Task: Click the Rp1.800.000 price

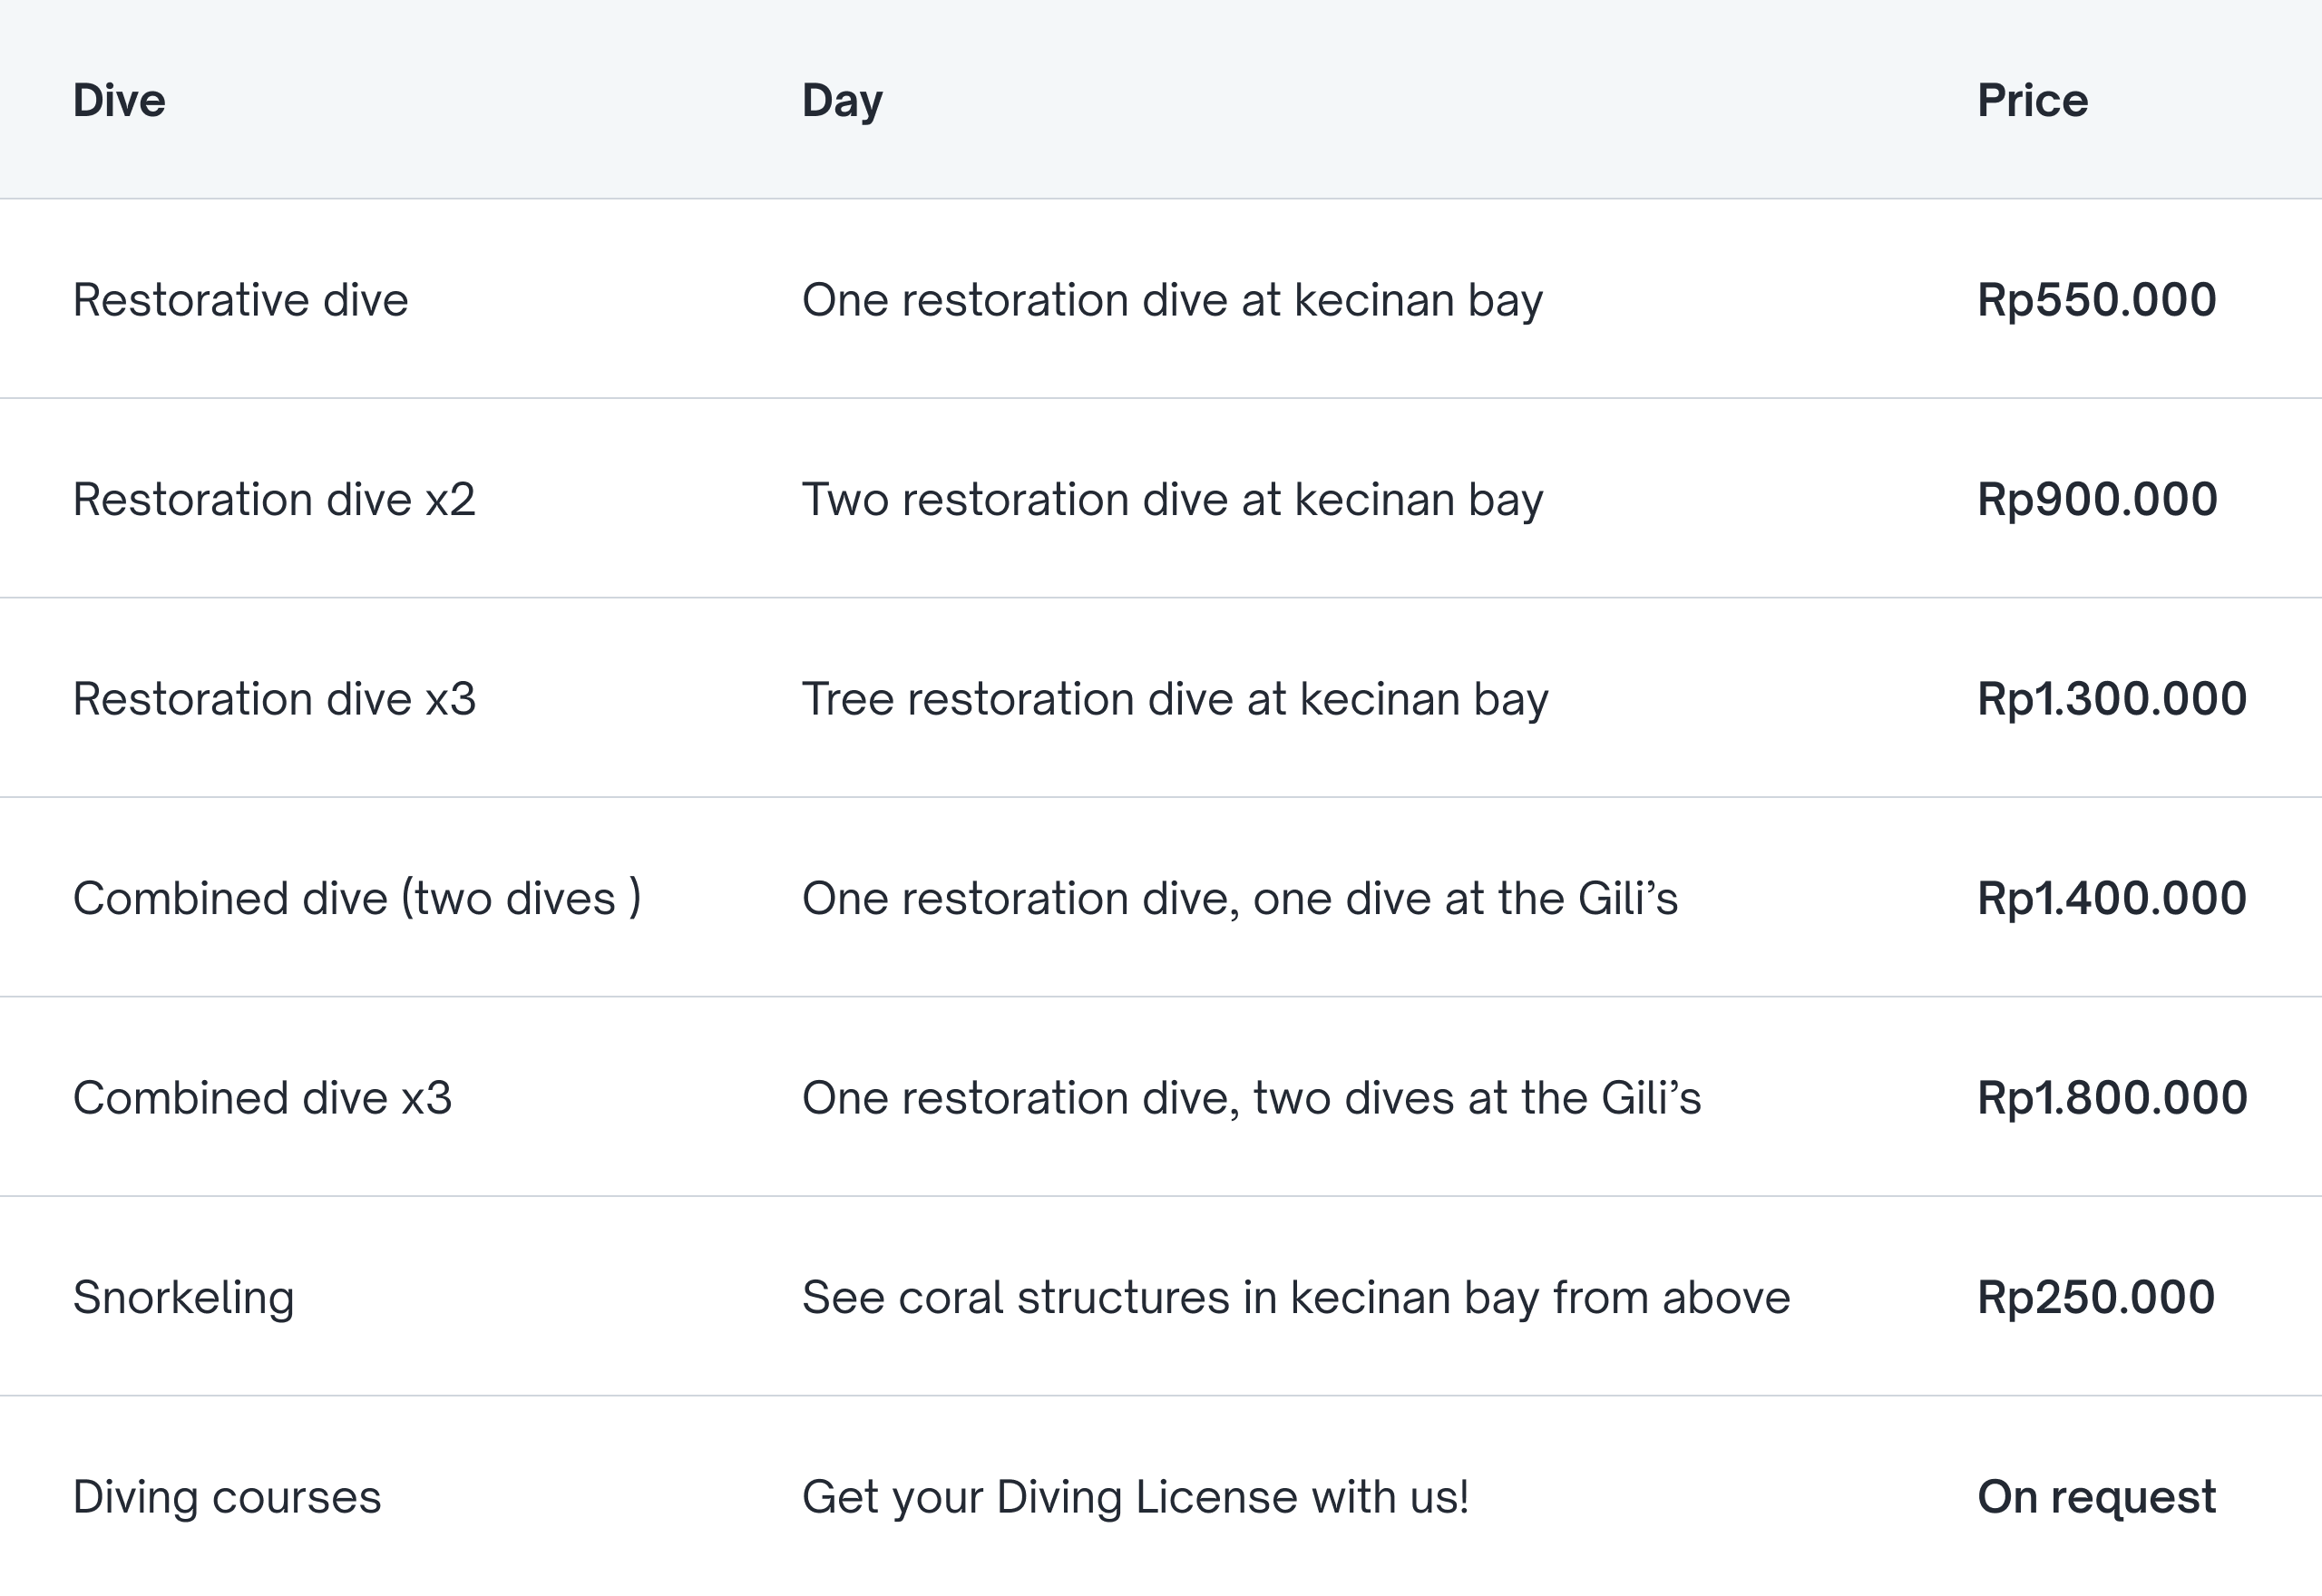Action: pos(2112,1097)
